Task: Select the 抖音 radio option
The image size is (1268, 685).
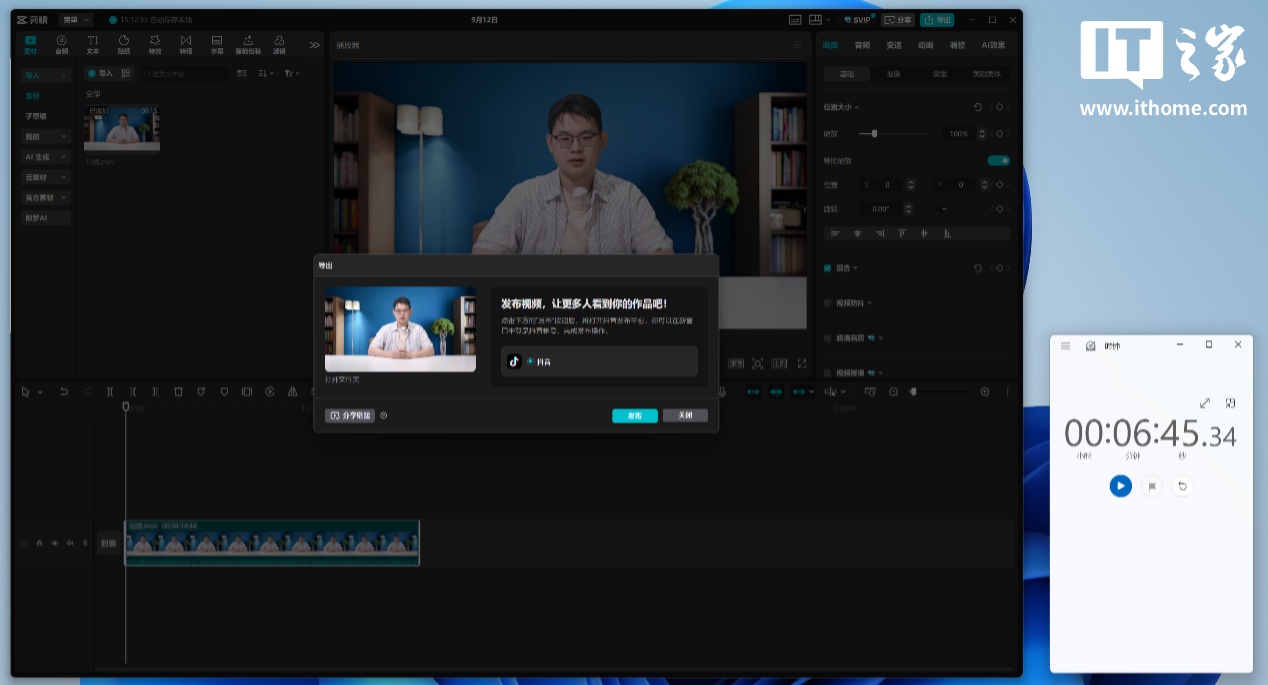Action: click(x=531, y=361)
